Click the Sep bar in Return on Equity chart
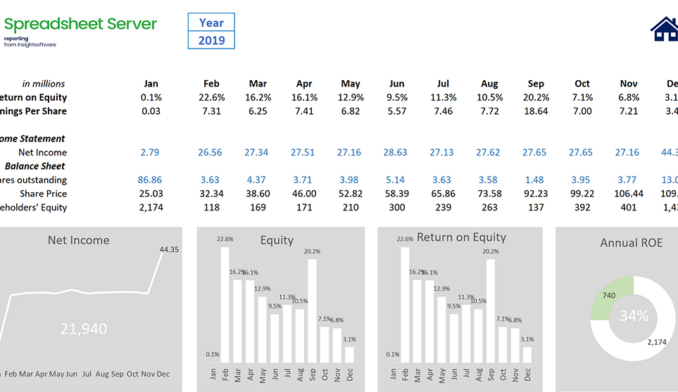678x392 pixels. point(491,311)
